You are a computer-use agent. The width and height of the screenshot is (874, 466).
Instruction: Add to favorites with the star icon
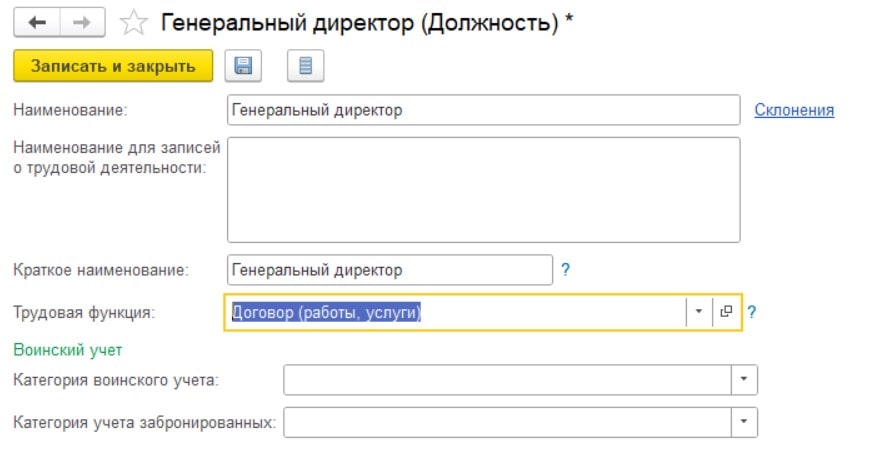[x=134, y=23]
